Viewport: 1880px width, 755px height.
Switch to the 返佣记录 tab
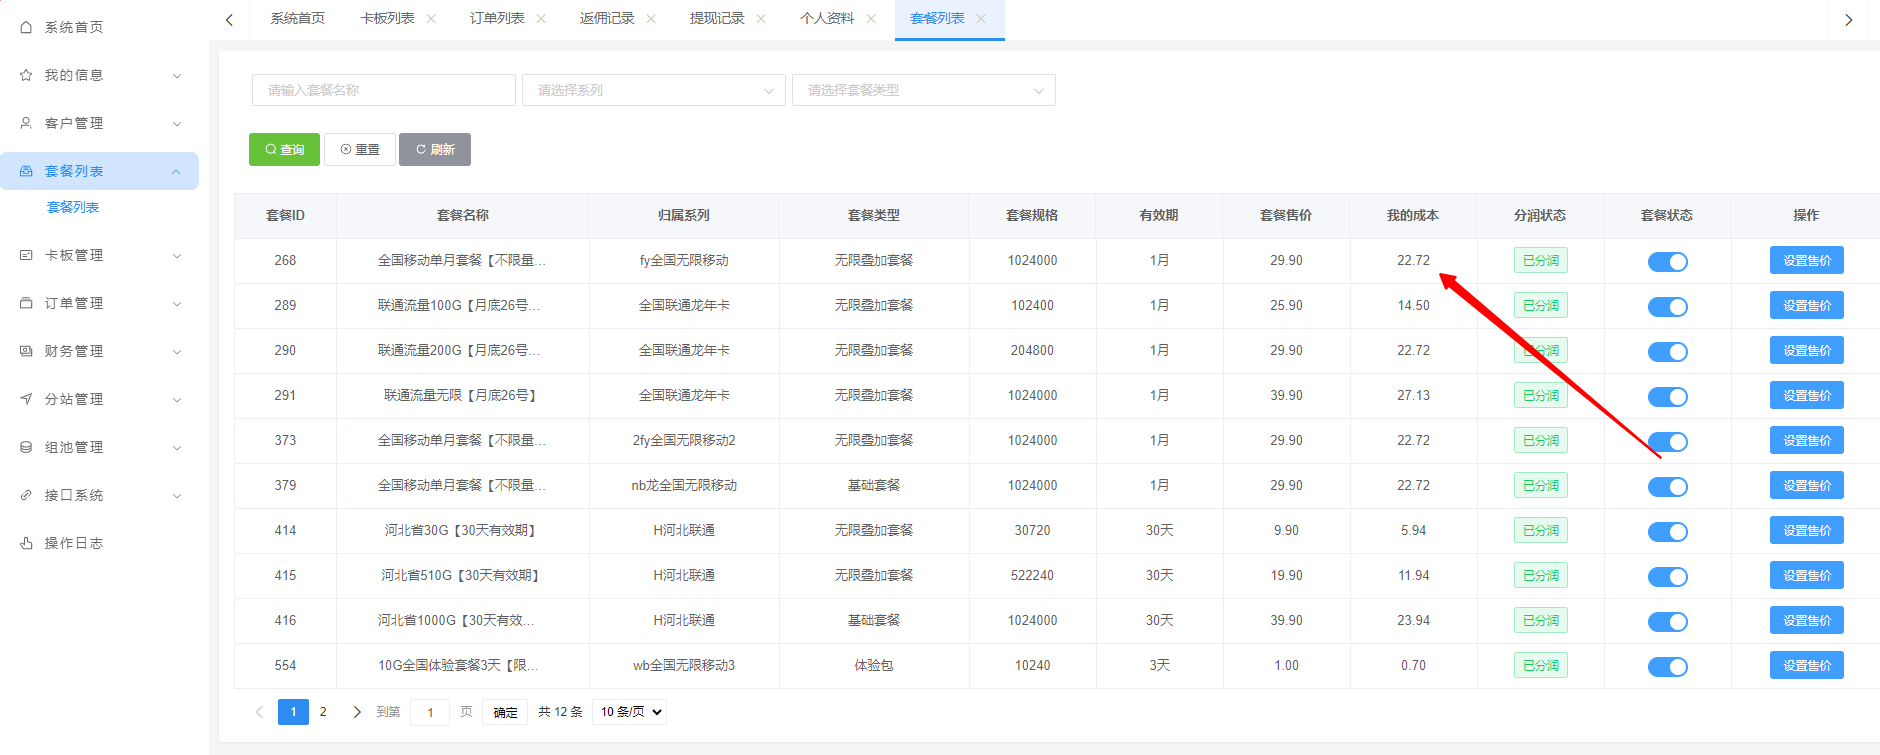pyautogui.click(x=607, y=19)
